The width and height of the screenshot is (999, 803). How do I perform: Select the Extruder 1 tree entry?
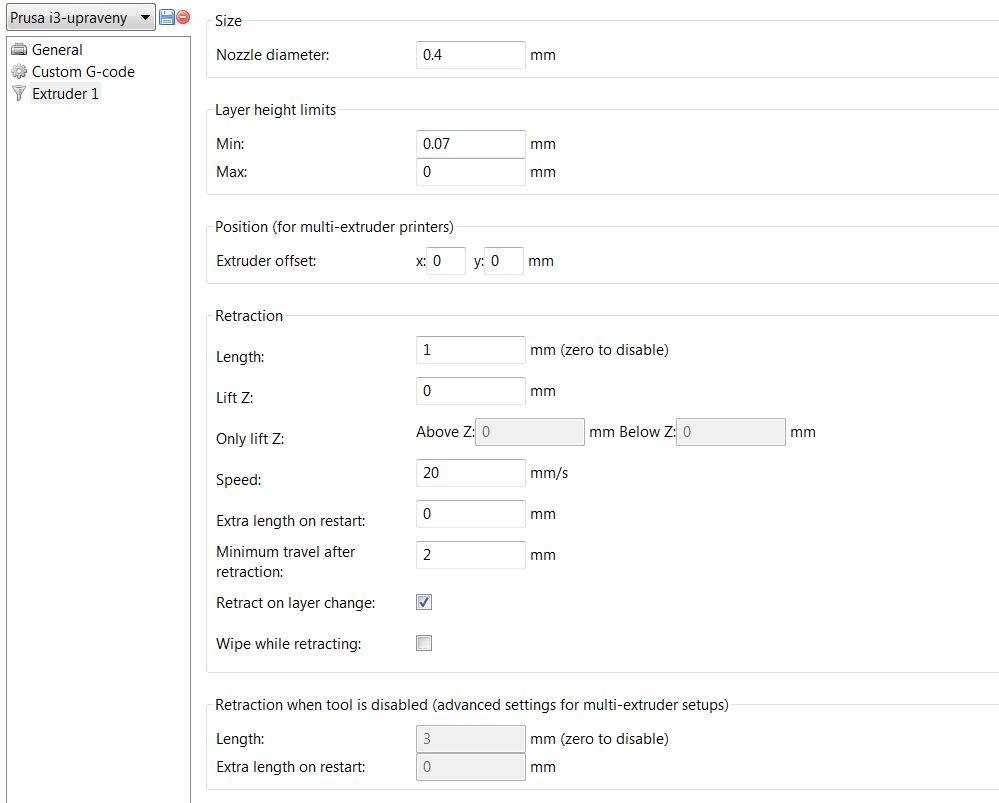tap(65, 94)
